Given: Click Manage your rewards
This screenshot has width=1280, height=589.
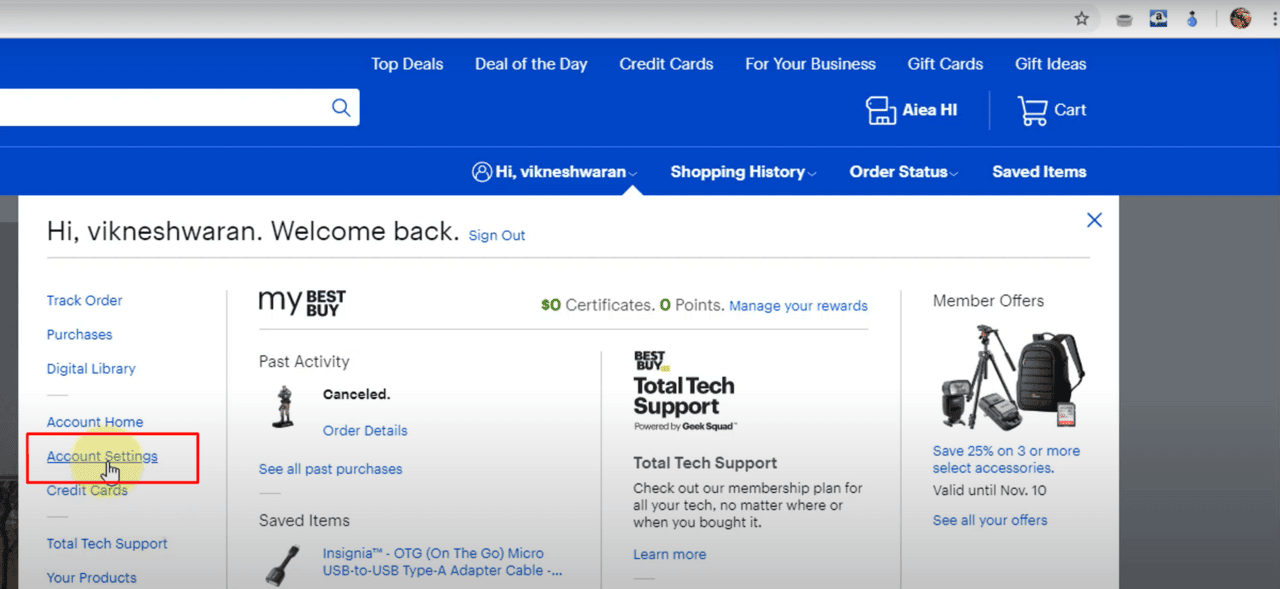Looking at the screenshot, I should pos(798,306).
